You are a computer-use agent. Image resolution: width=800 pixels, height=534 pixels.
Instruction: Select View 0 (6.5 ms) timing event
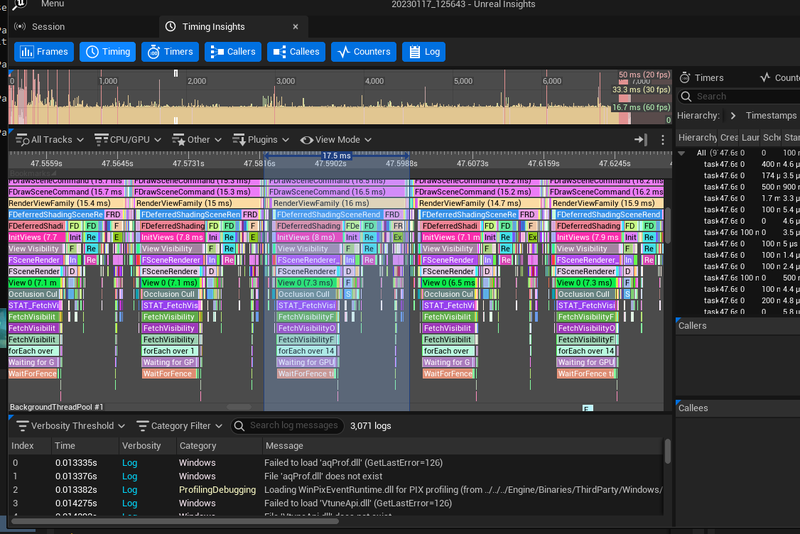449,283
